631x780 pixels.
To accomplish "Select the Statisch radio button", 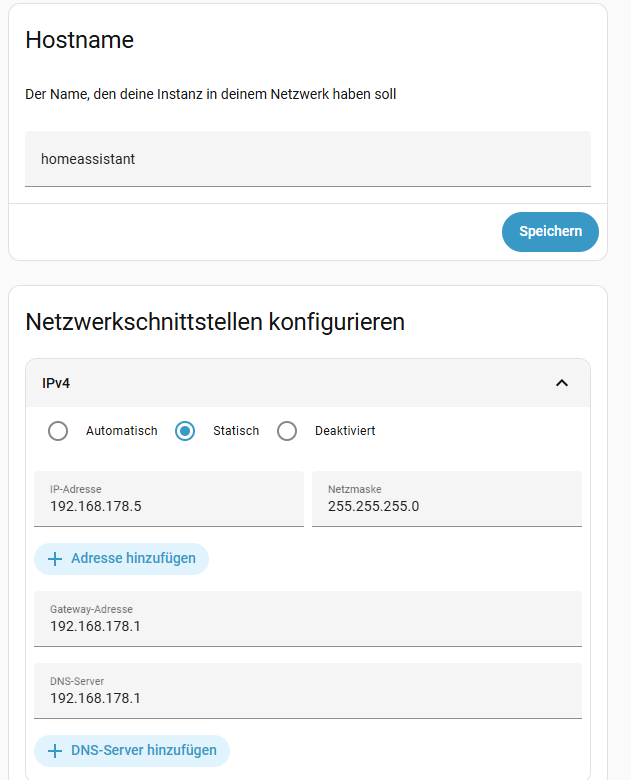I will tap(185, 431).
